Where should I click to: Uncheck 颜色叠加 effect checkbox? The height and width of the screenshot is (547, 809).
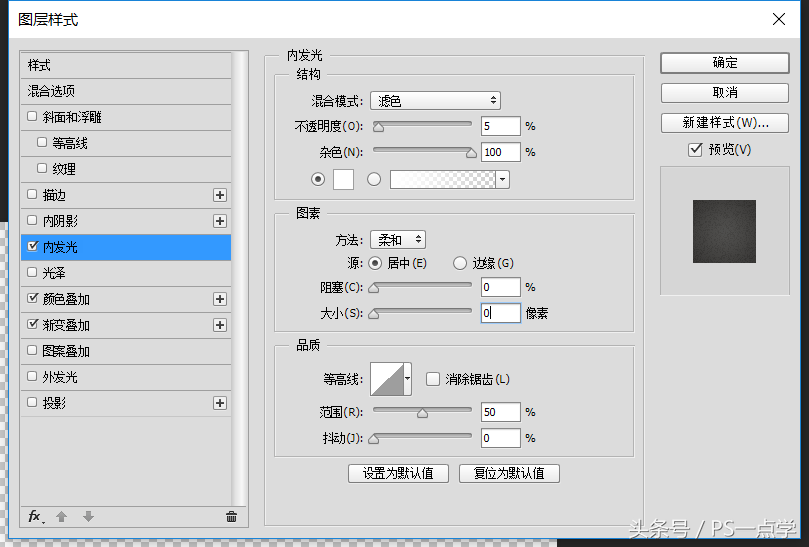point(33,298)
